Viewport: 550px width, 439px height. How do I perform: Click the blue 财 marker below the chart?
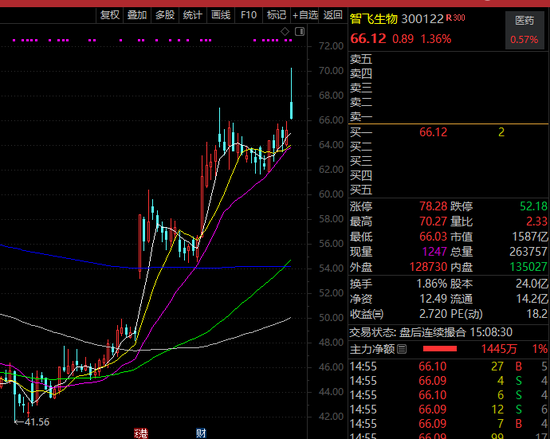click(x=201, y=434)
